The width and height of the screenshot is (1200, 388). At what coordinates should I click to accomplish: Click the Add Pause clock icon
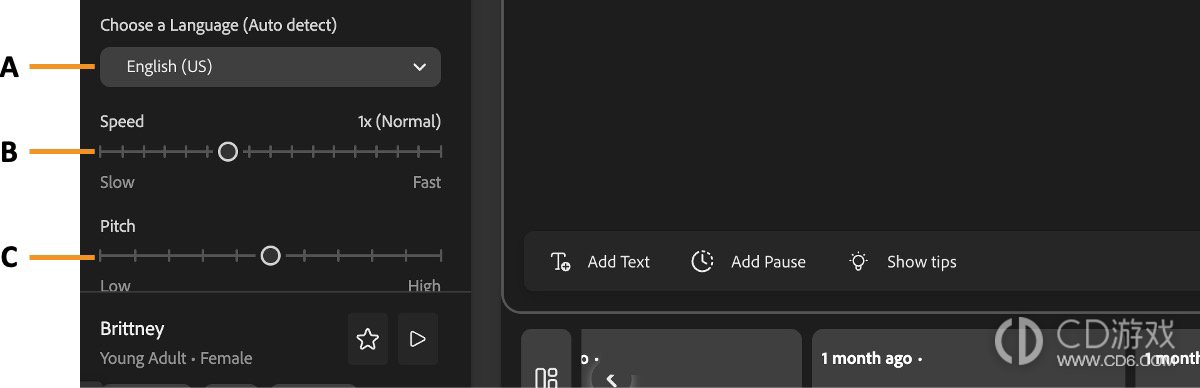[703, 262]
